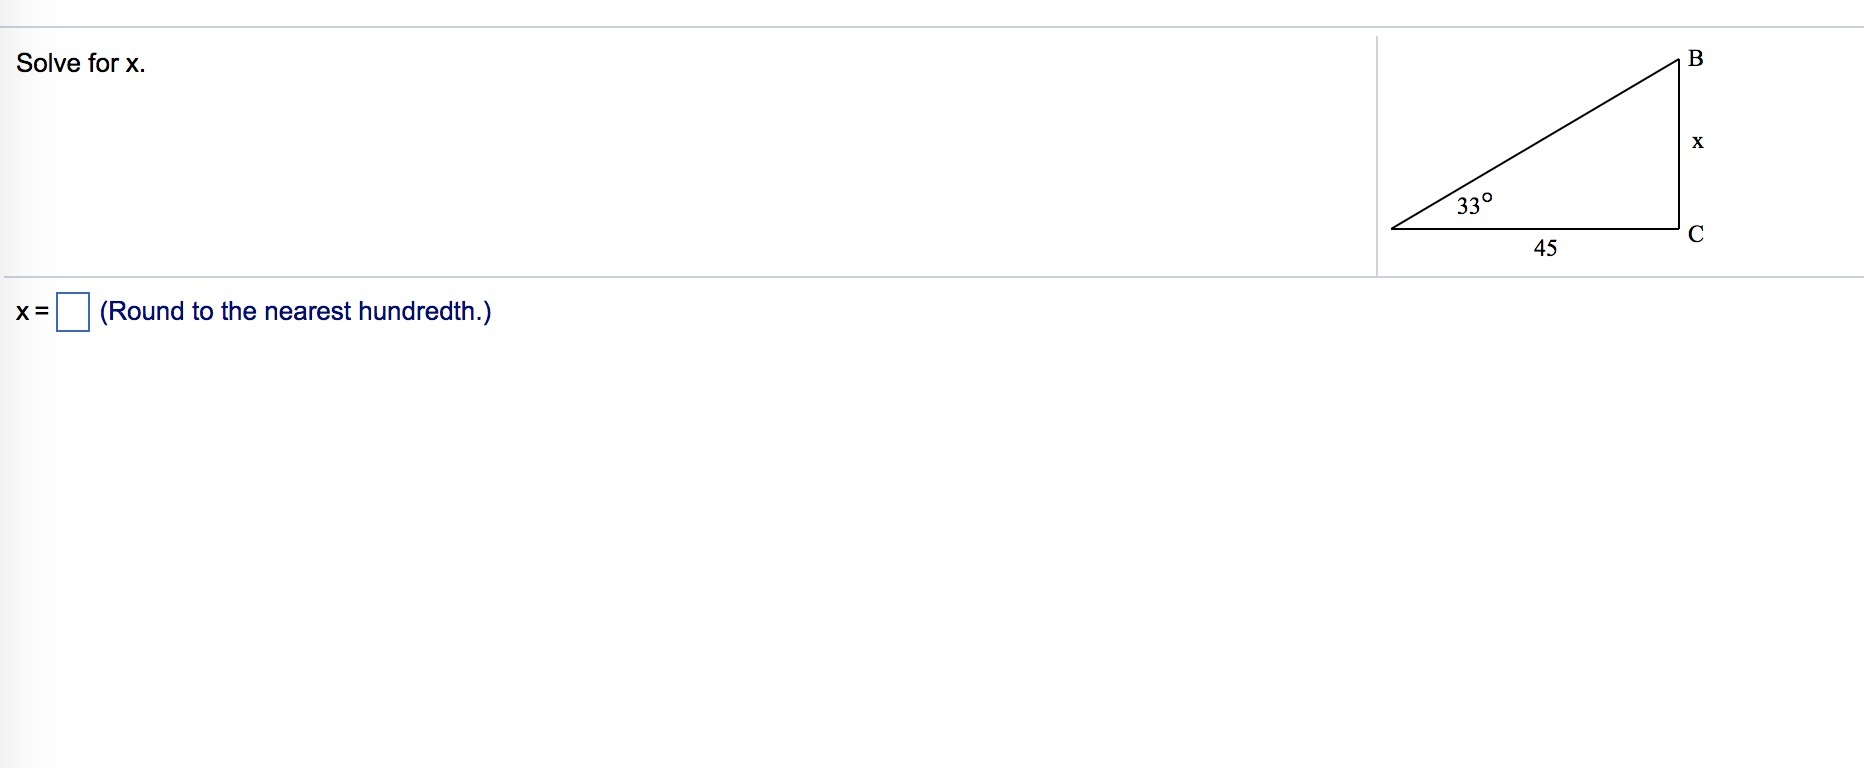This screenshot has width=1864, height=768.
Task: Click the 'x =' label before the box
Action: [32, 312]
